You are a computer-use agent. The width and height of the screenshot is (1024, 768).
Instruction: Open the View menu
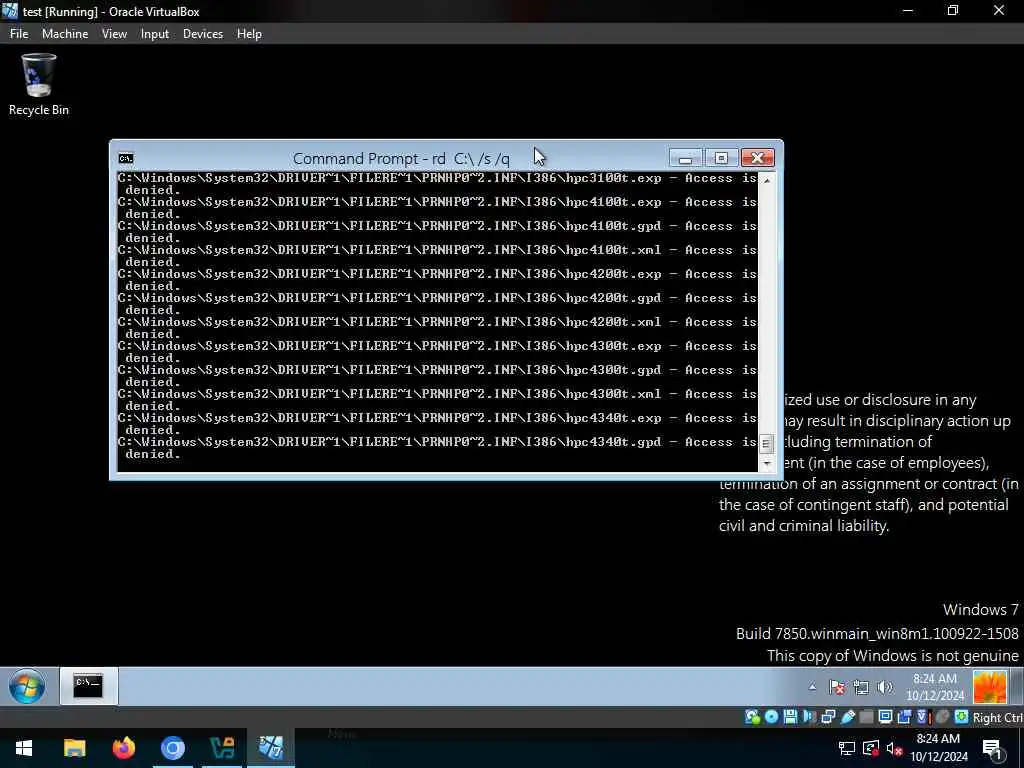pyautogui.click(x=114, y=34)
